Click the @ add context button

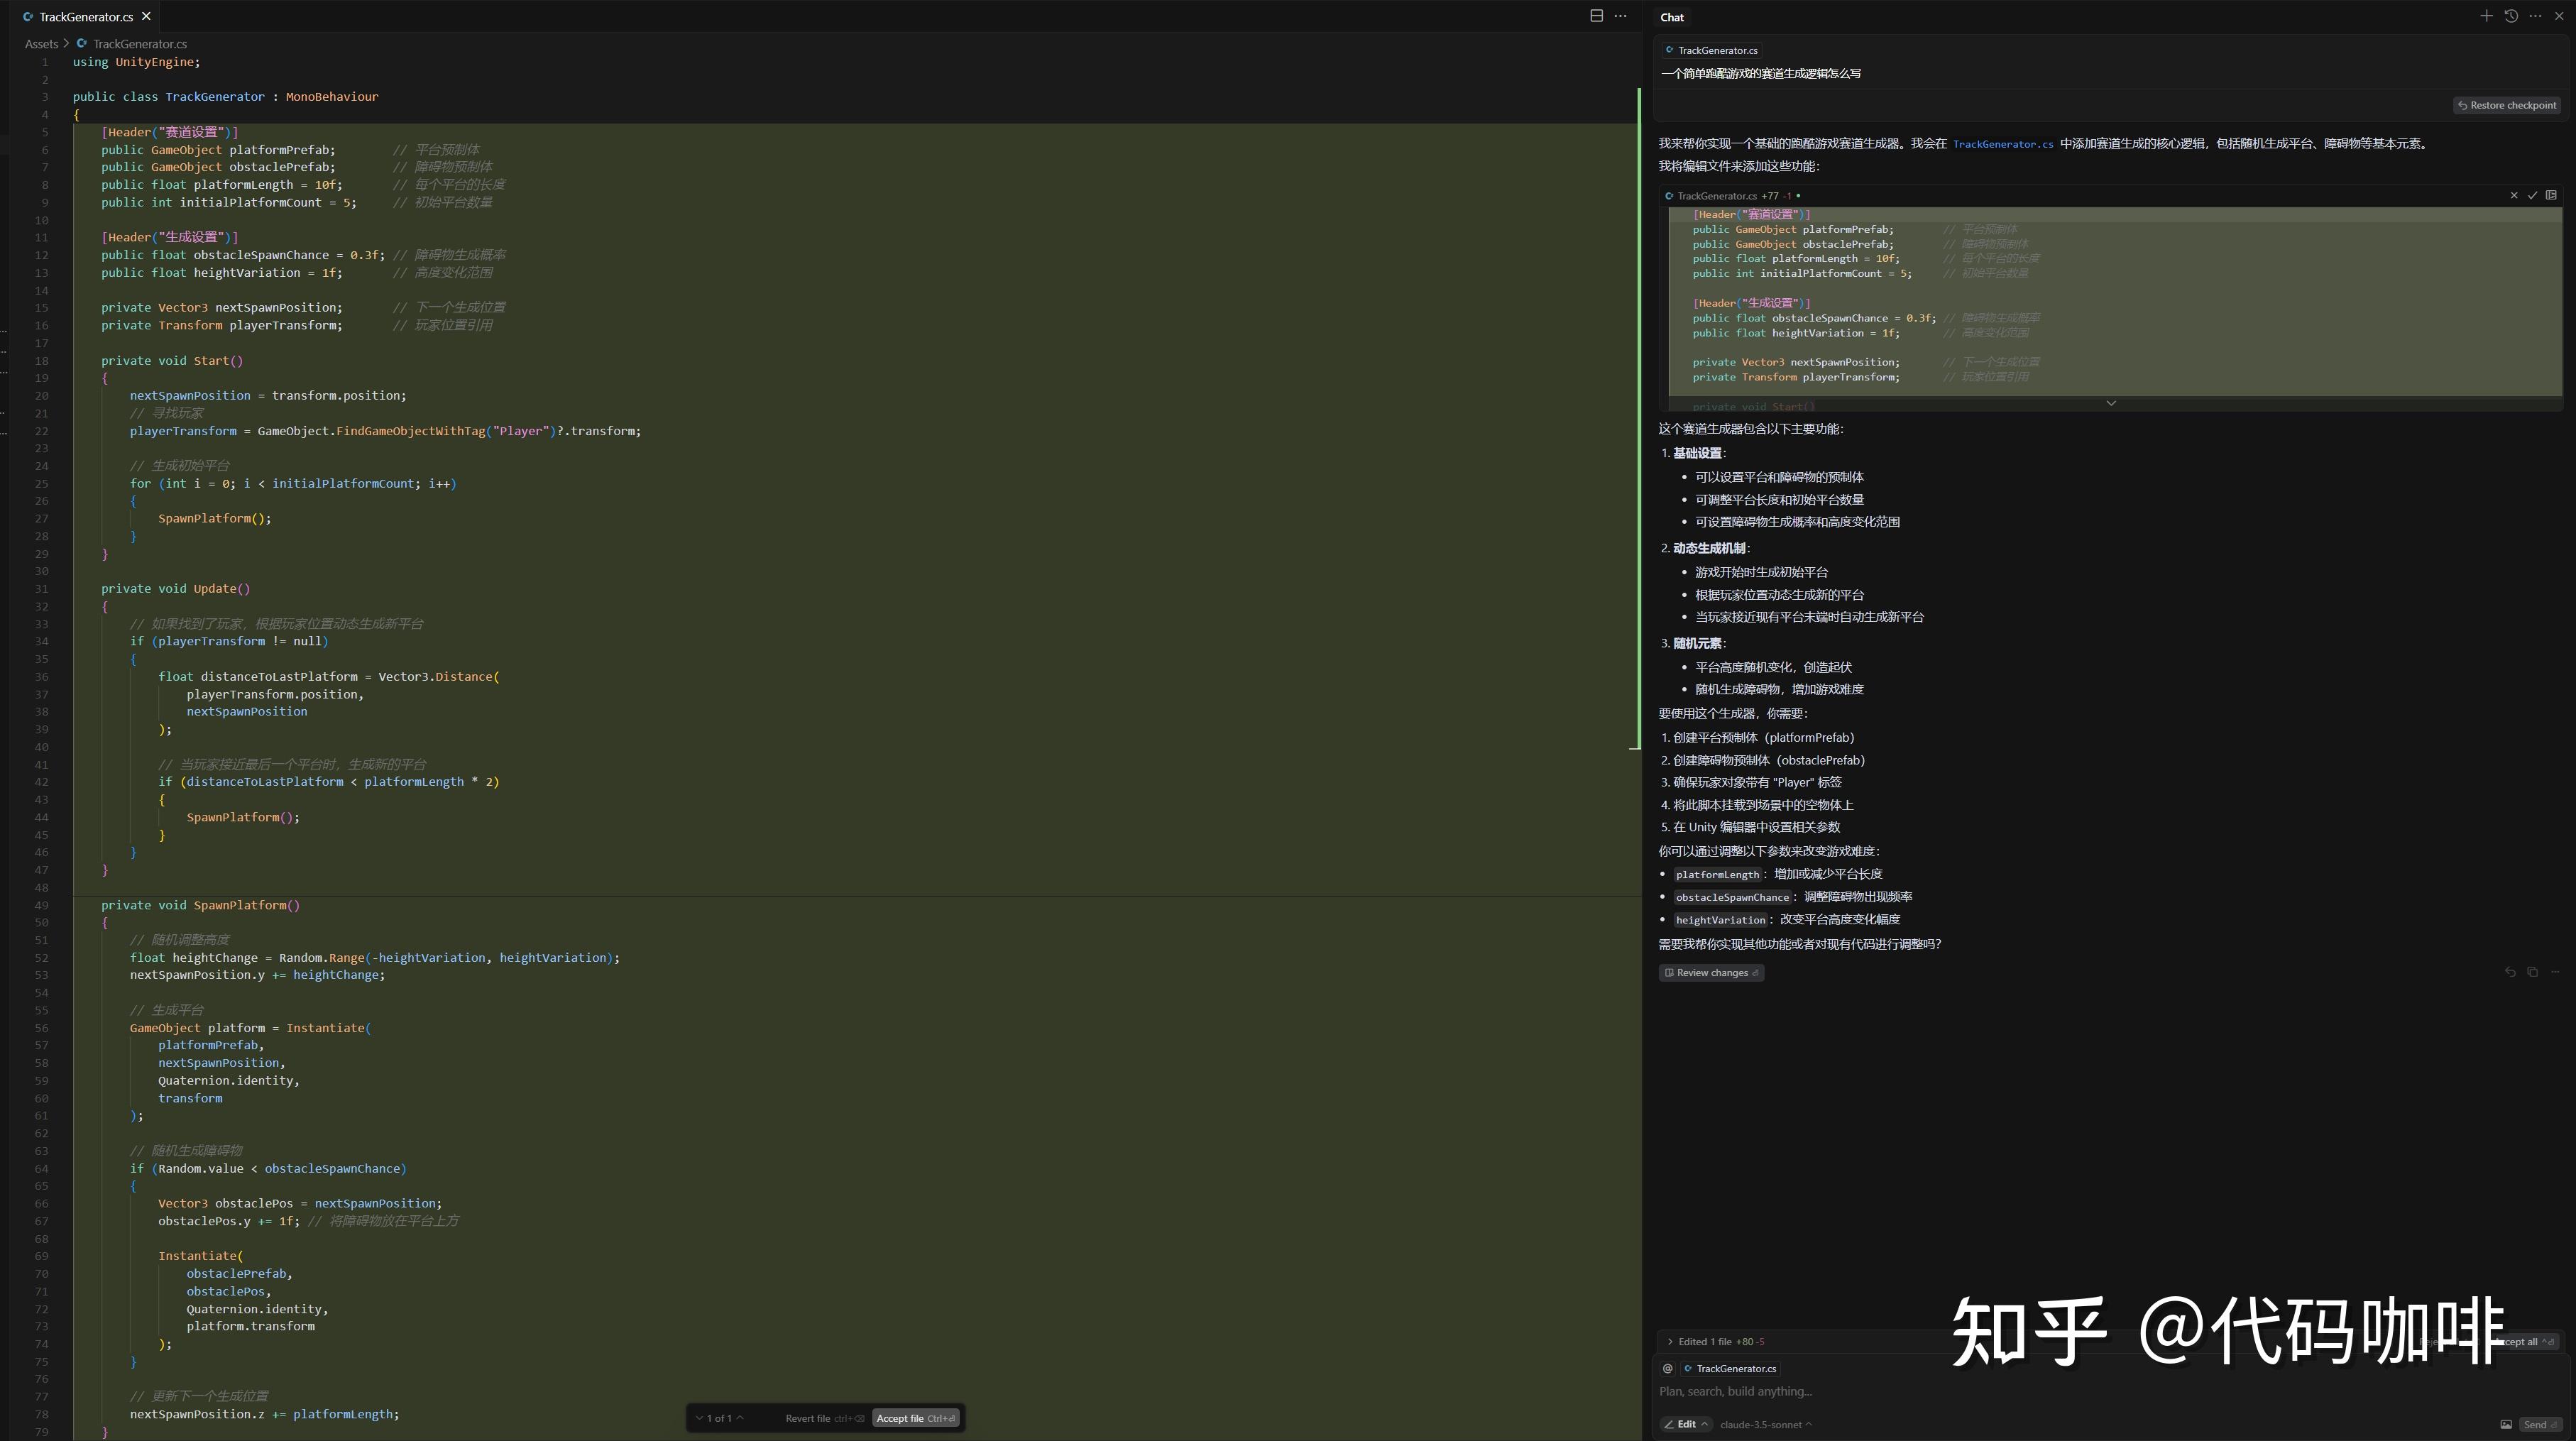[x=1667, y=1369]
